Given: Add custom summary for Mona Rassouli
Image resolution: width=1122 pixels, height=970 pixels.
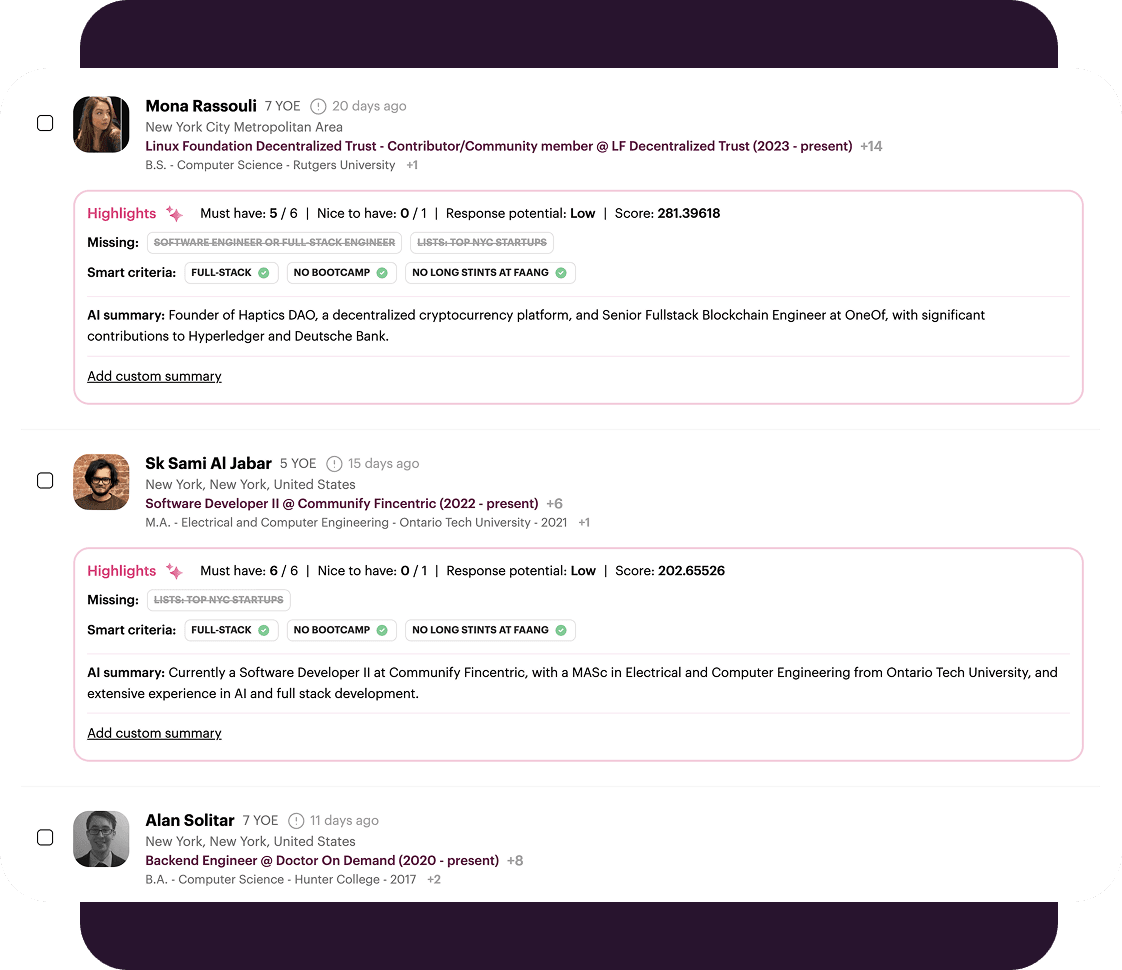Looking at the screenshot, I should (154, 376).
